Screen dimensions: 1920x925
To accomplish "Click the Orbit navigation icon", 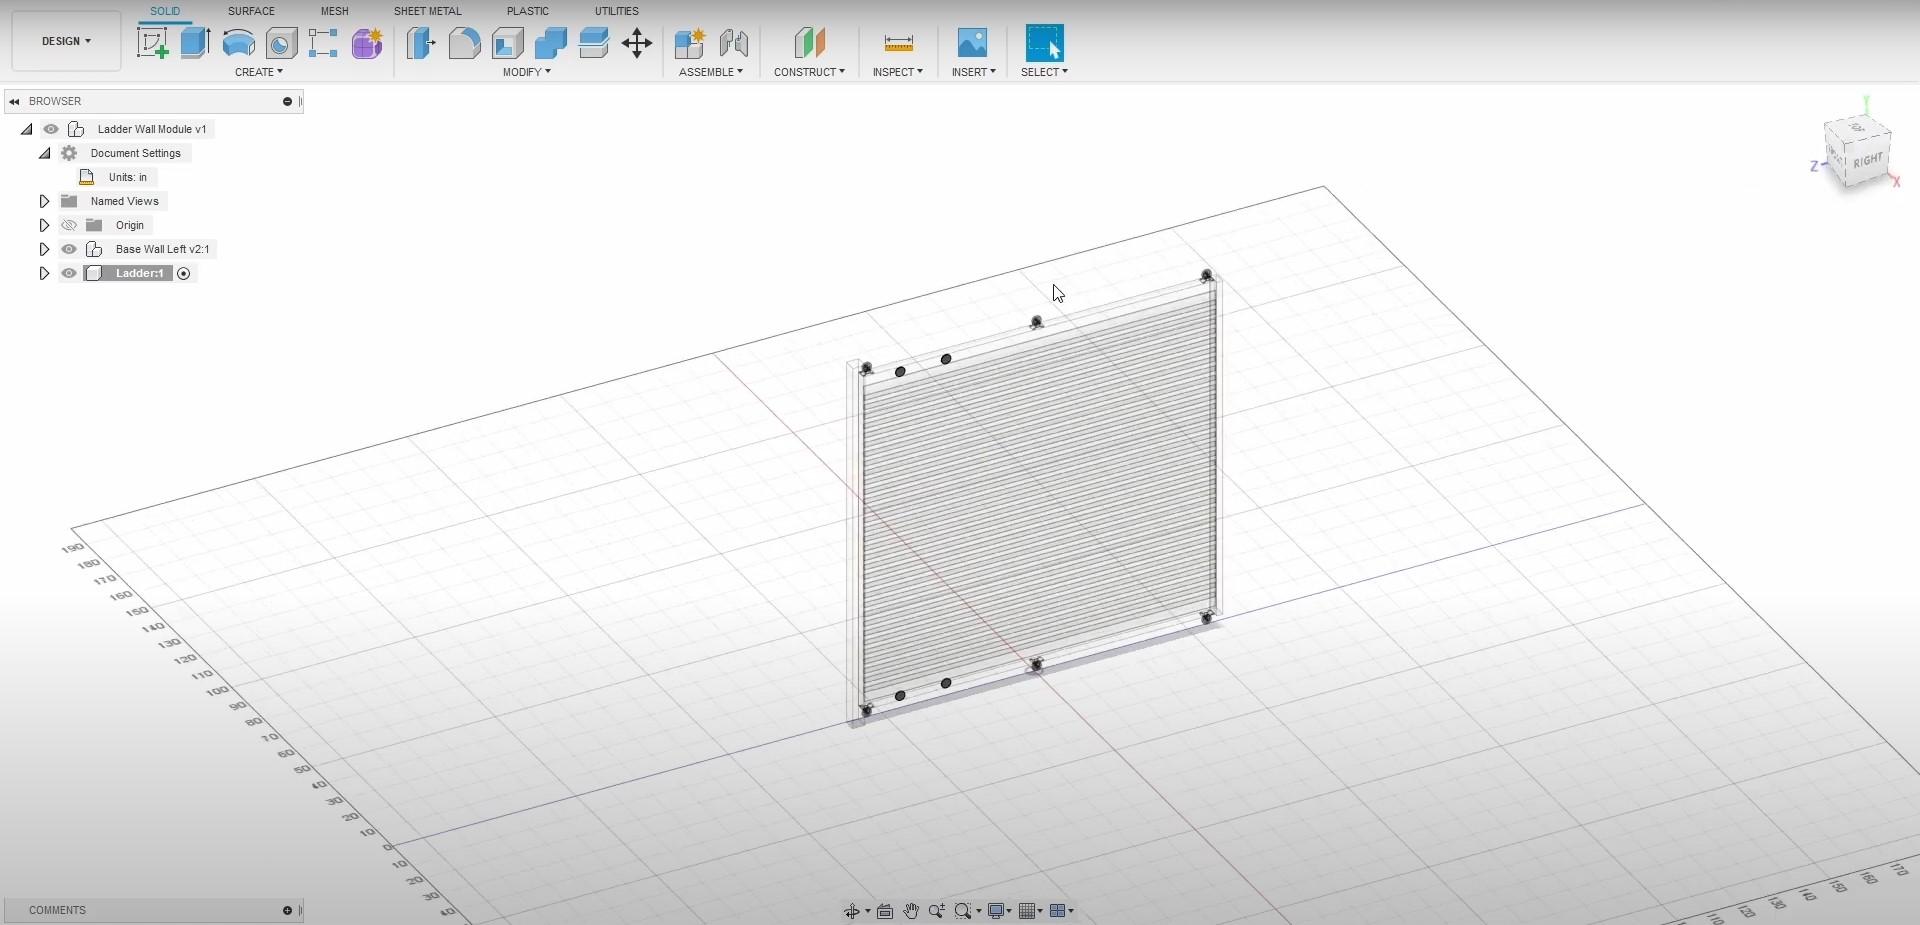I will coord(852,911).
